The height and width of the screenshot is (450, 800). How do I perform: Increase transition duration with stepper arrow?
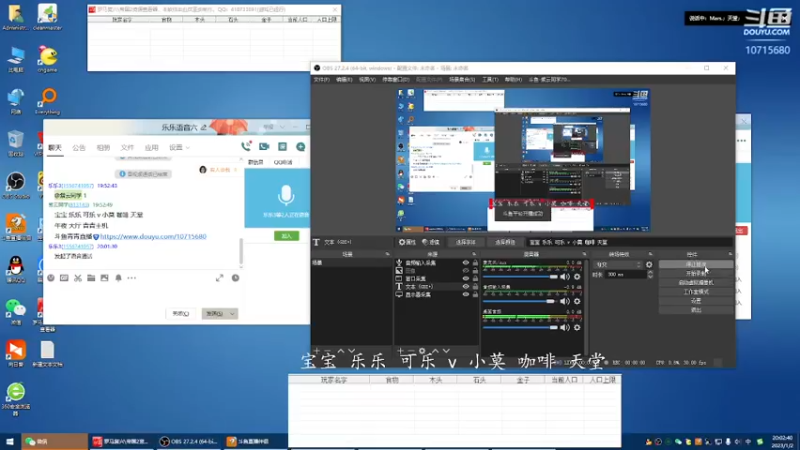(x=650, y=272)
